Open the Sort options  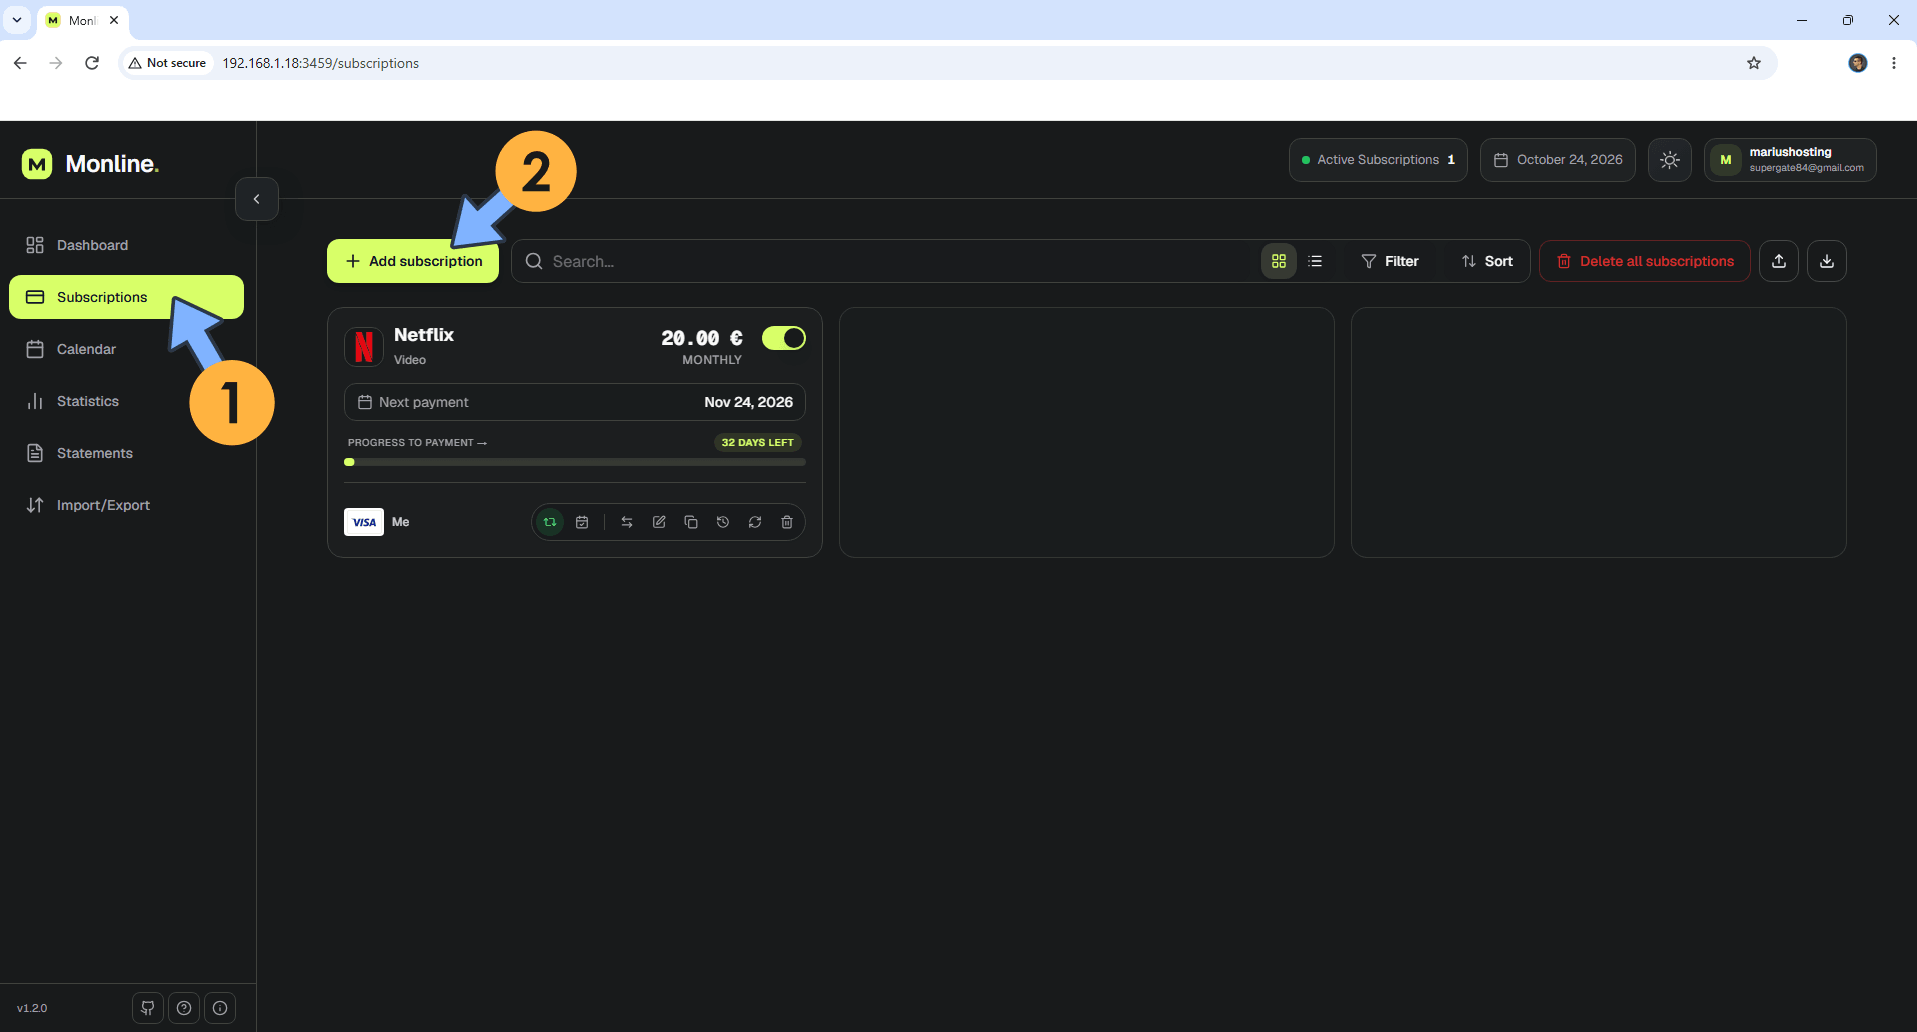pyautogui.click(x=1487, y=261)
